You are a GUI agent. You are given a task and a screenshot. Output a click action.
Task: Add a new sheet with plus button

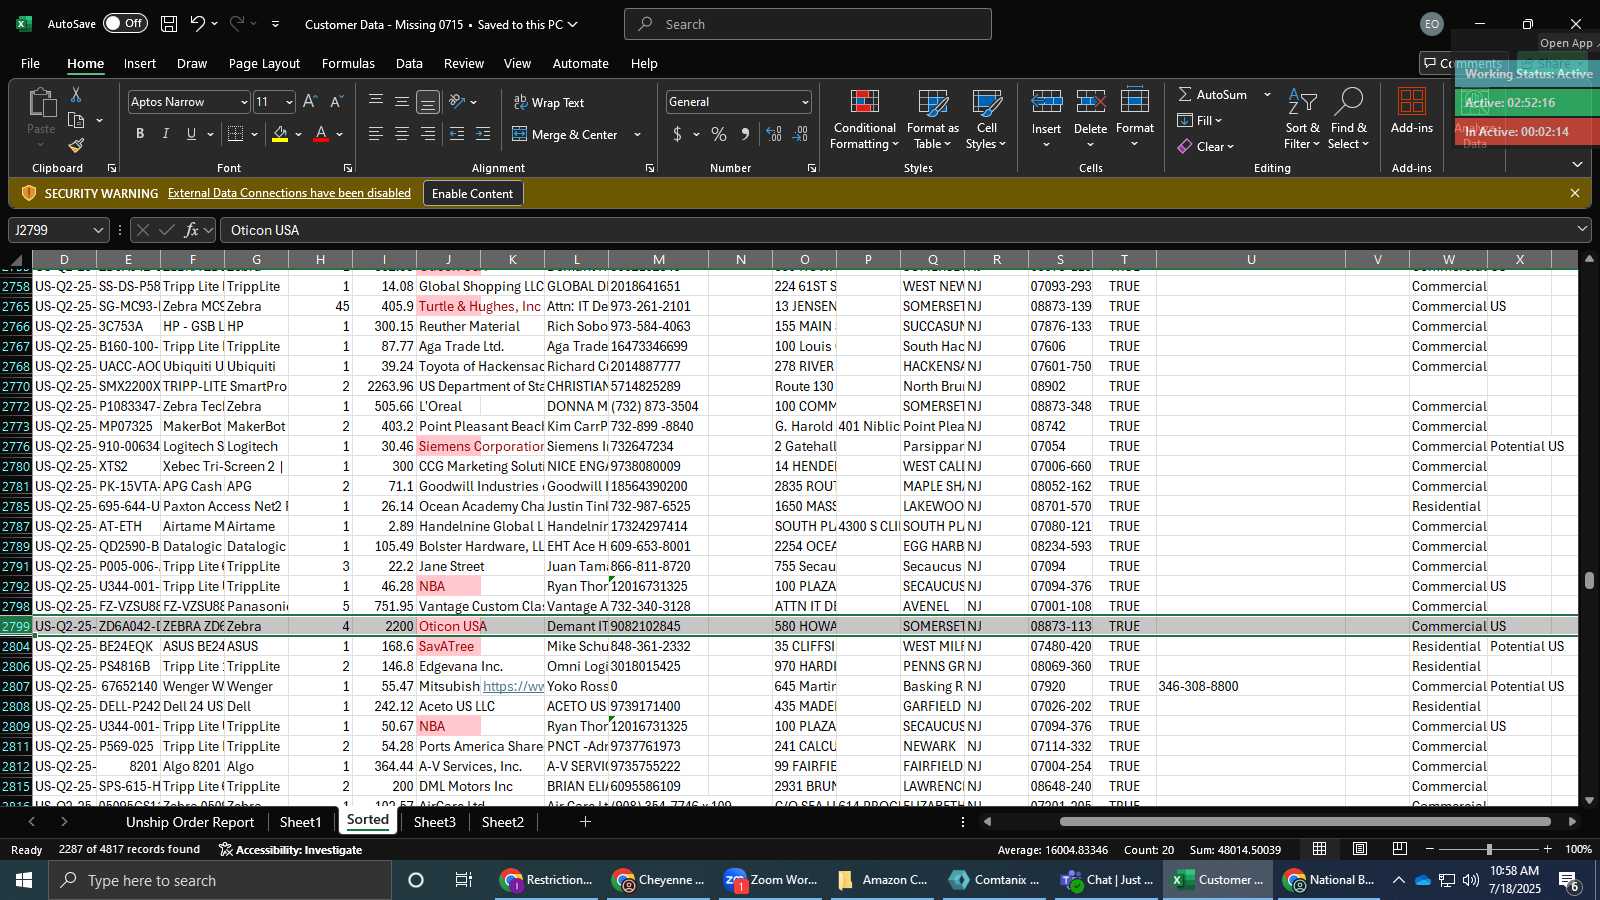(x=585, y=822)
